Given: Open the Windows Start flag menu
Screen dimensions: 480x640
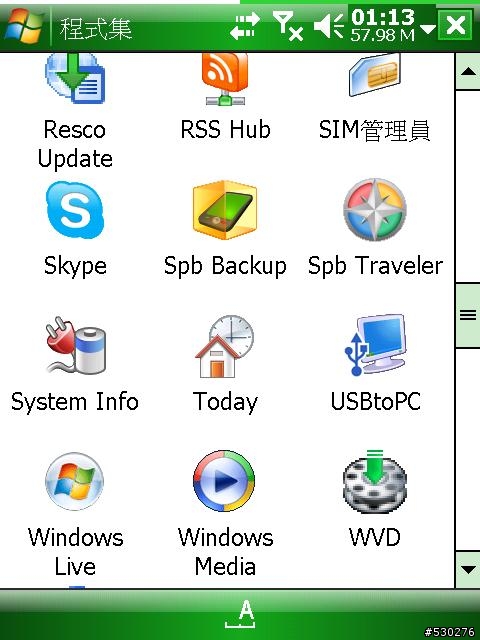Looking at the screenshot, I should pyautogui.click(x=24, y=26).
